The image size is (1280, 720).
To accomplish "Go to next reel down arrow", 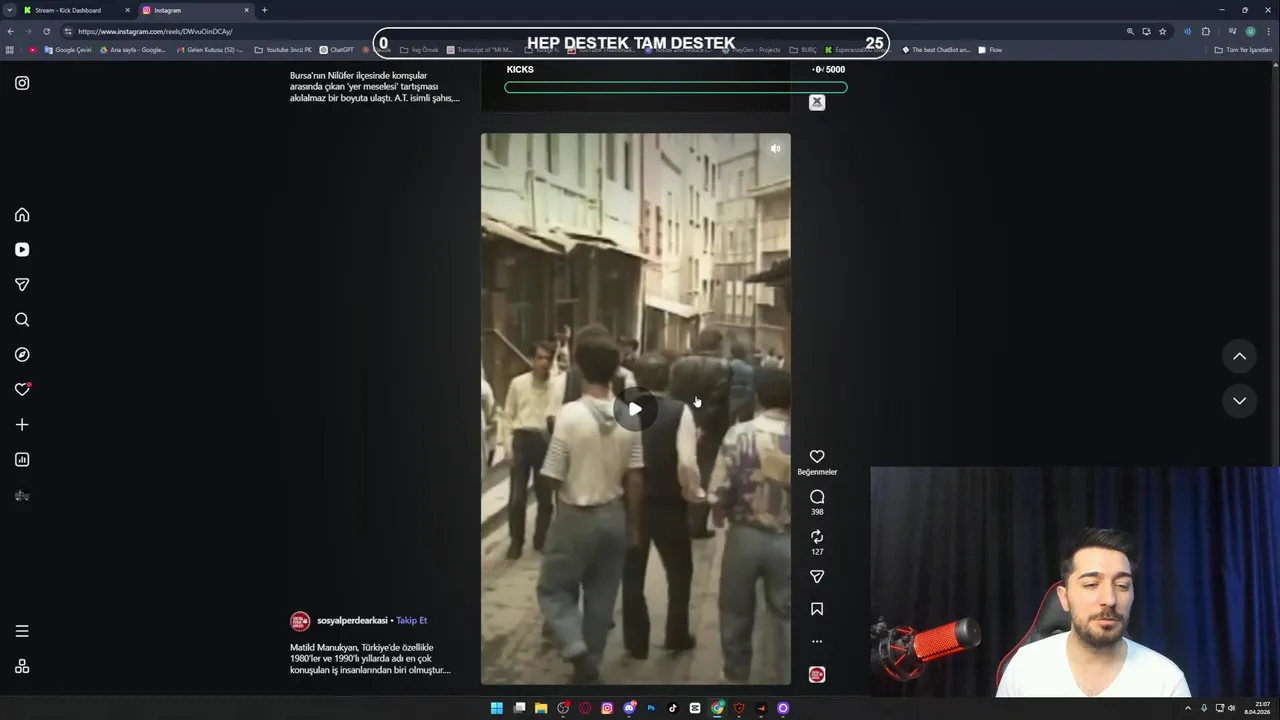I will pos(1239,401).
